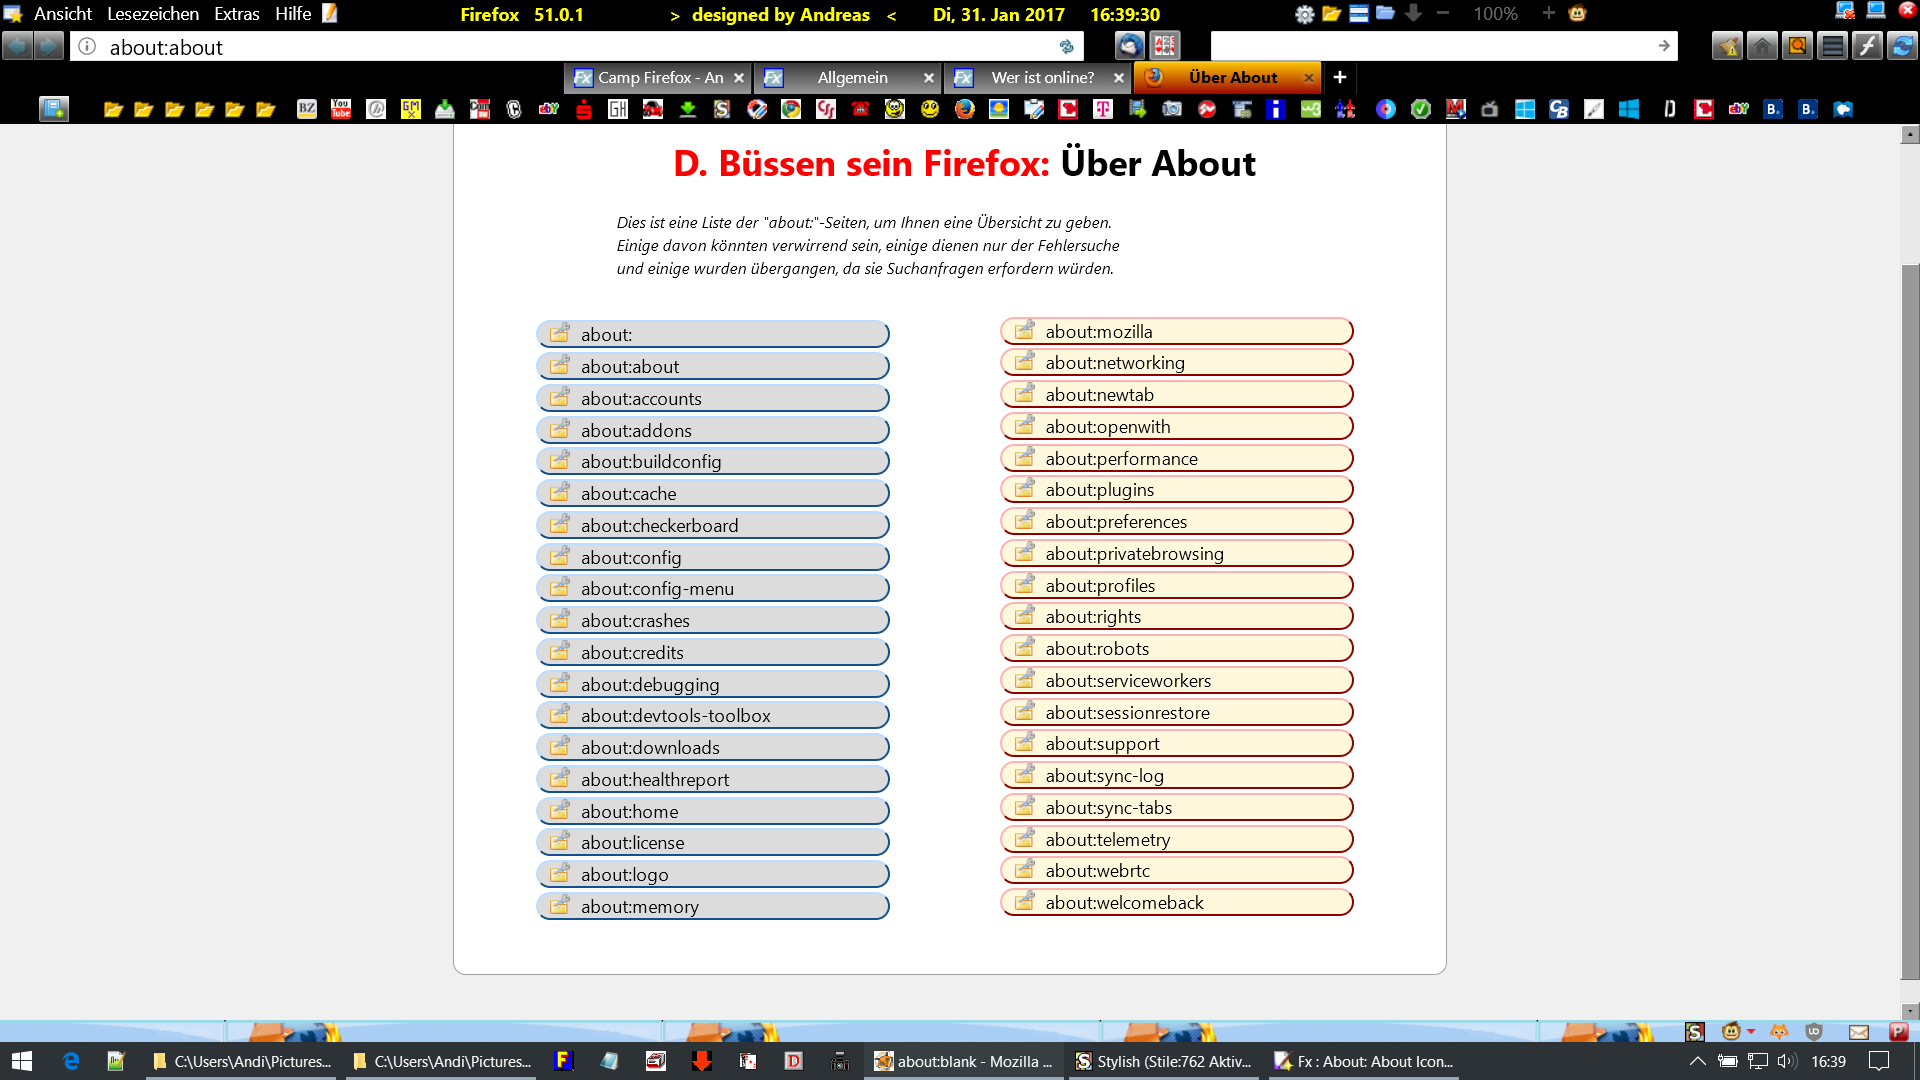
Task: Click the Telekom T bookmark icon
Action: [1103, 109]
